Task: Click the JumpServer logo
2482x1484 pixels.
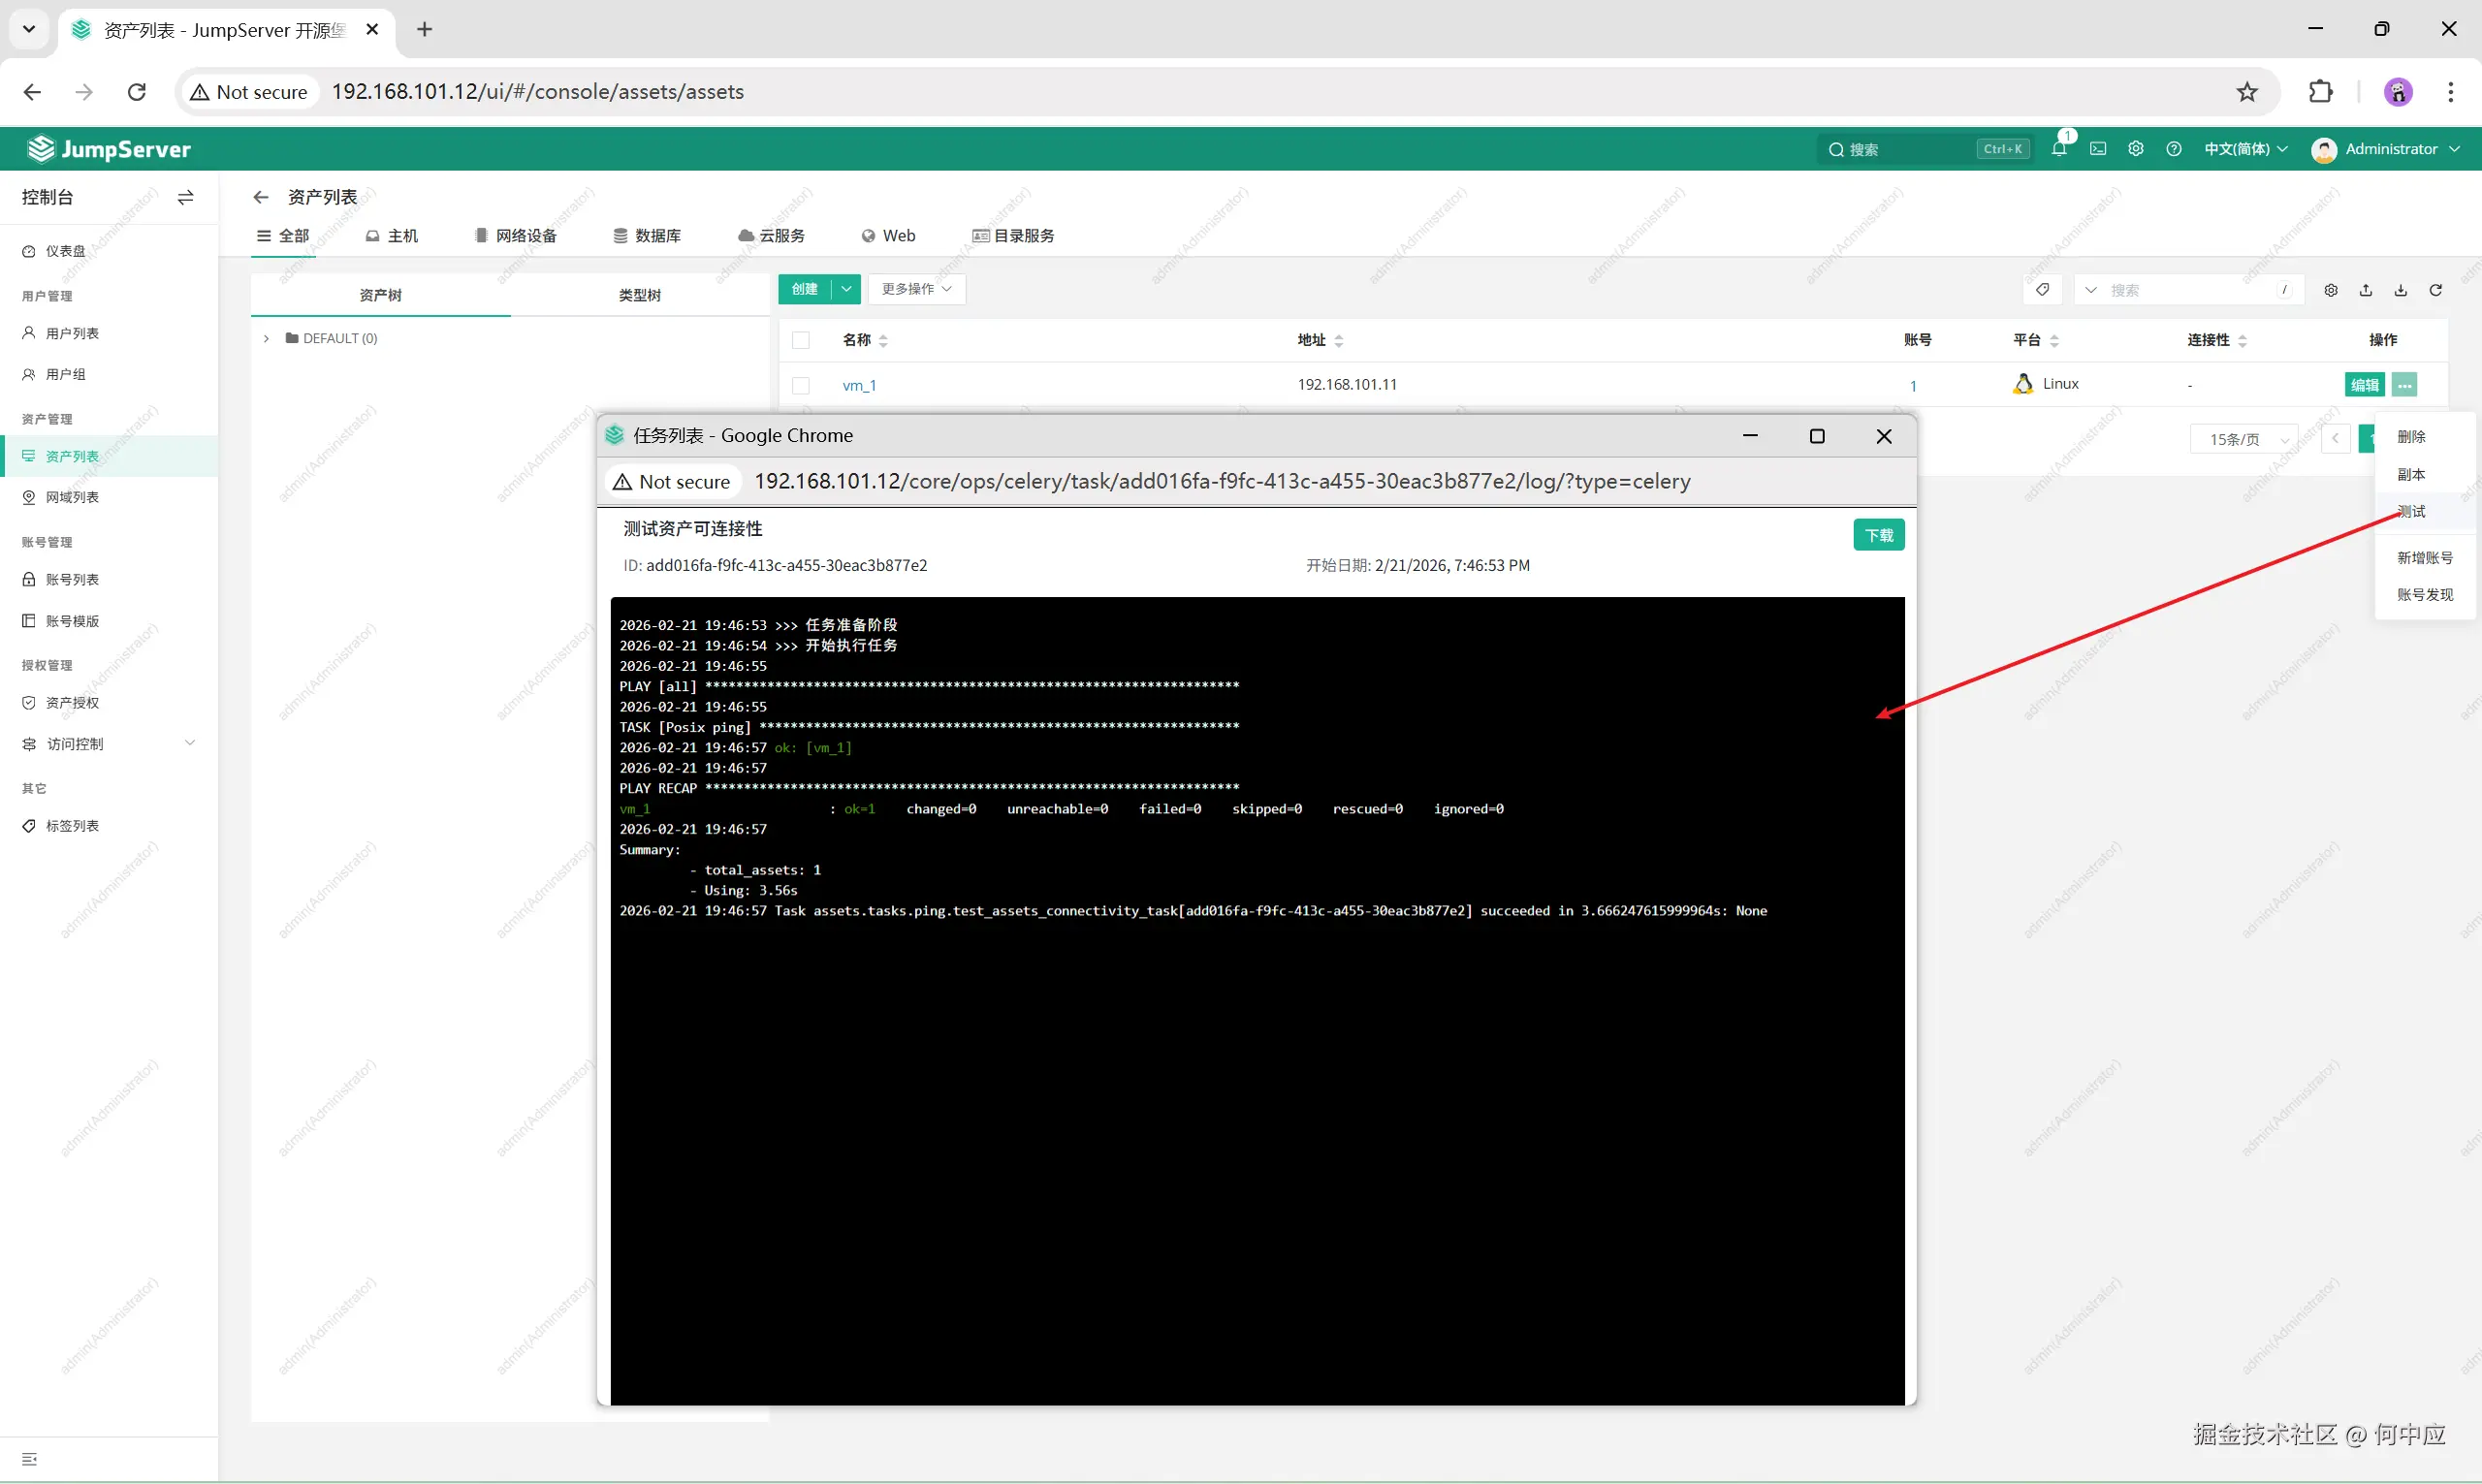Action: tap(109, 149)
